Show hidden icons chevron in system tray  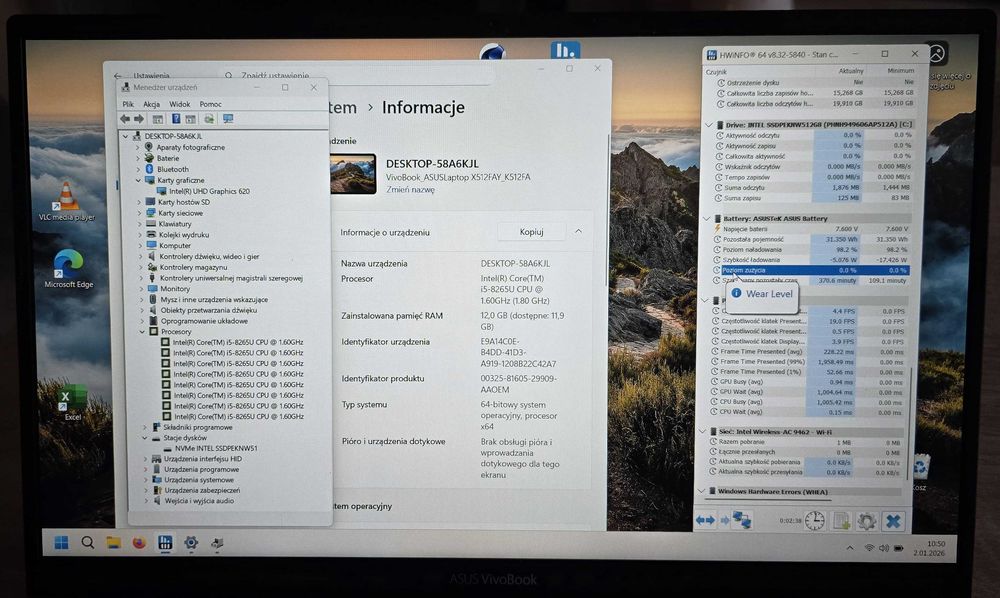(849, 548)
